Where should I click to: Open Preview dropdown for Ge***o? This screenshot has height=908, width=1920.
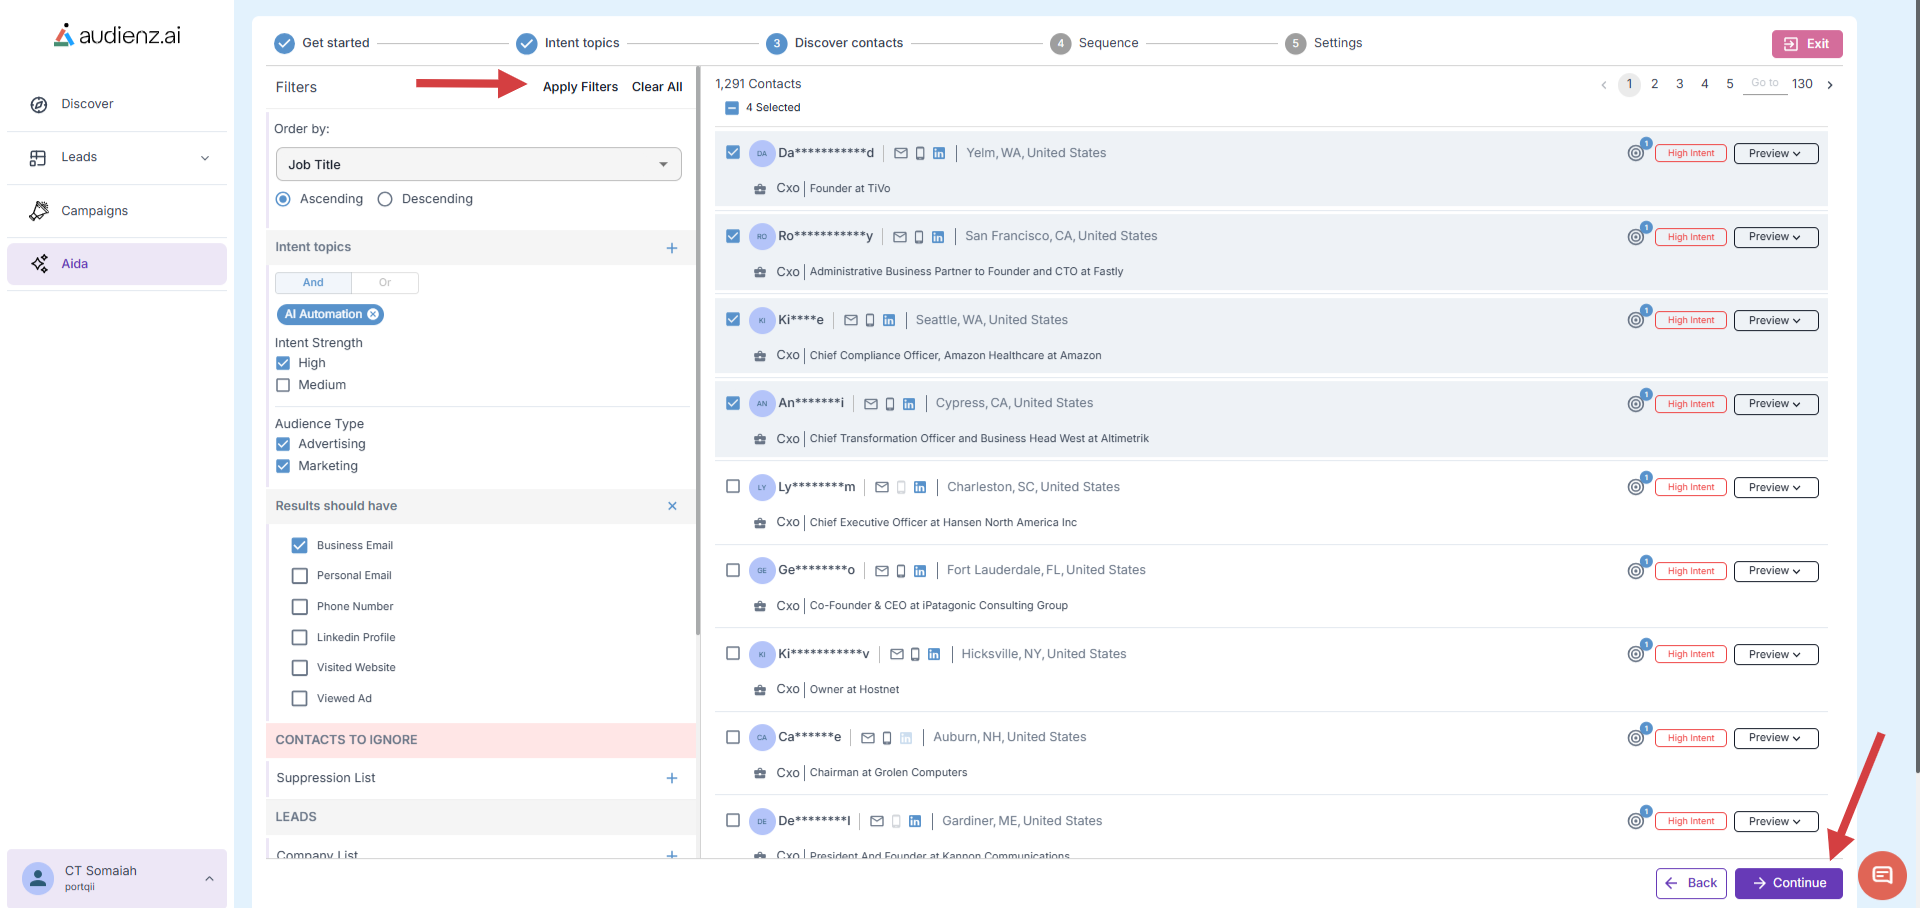[1776, 571]
